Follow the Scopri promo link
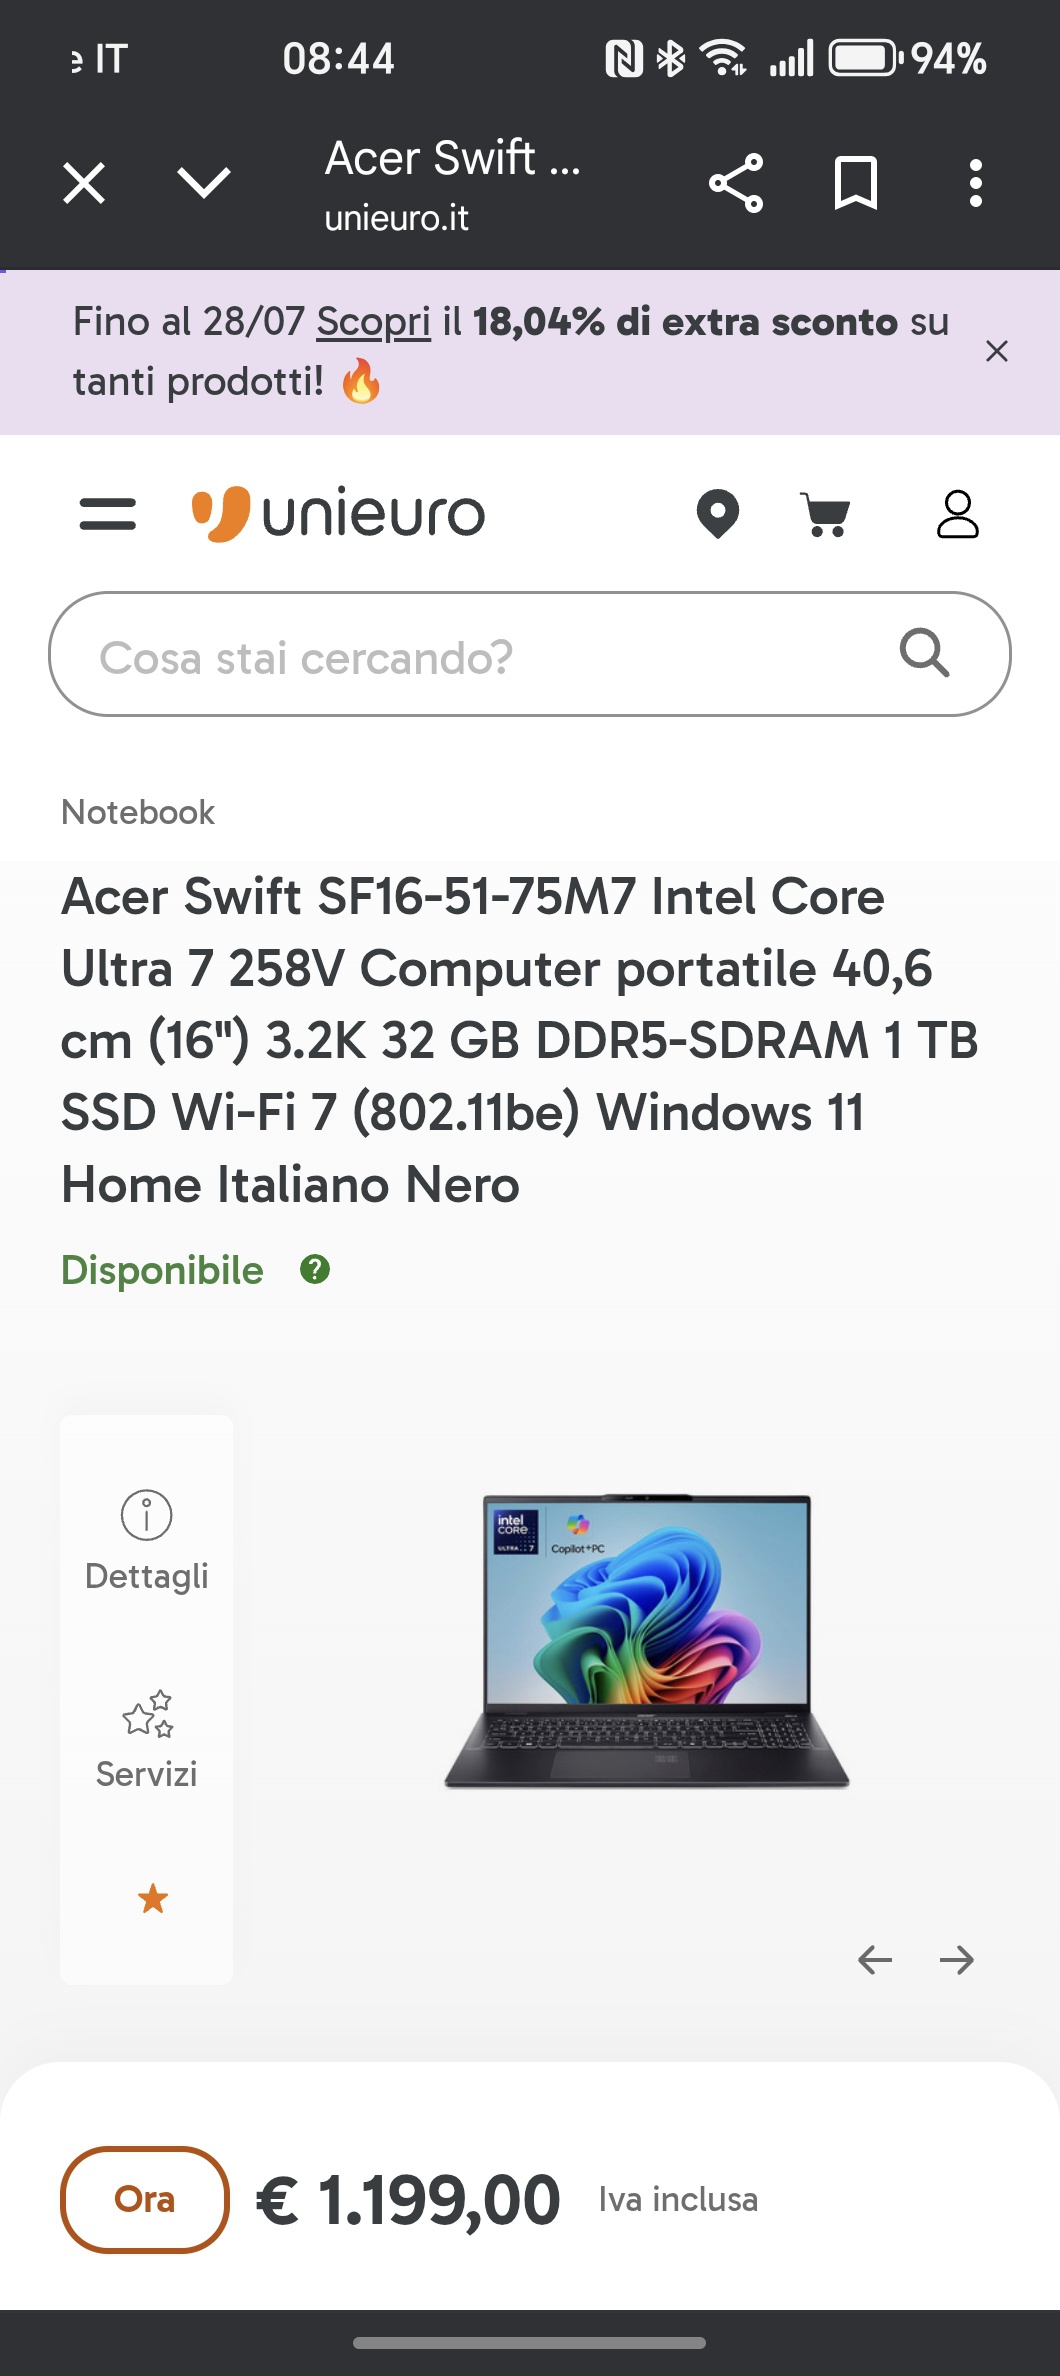 (x=373, y=322)
